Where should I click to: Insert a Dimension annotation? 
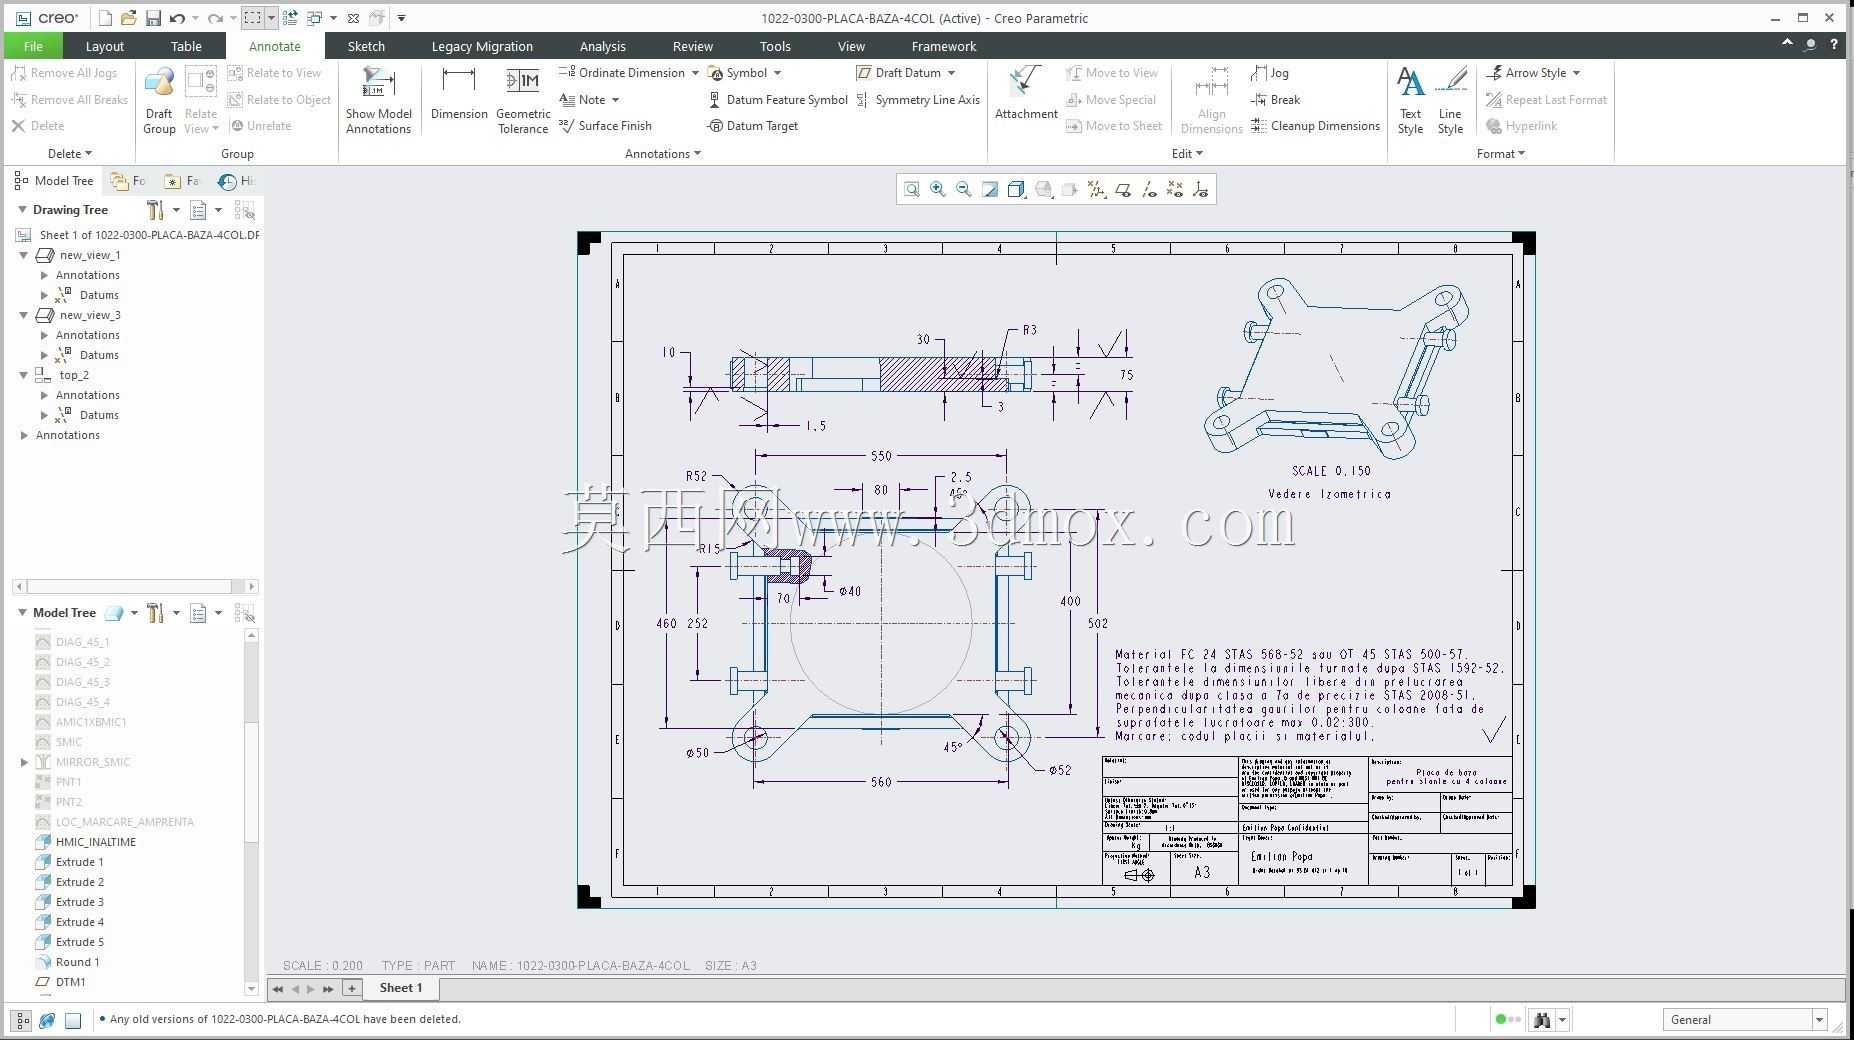click(x=459, y=94)
